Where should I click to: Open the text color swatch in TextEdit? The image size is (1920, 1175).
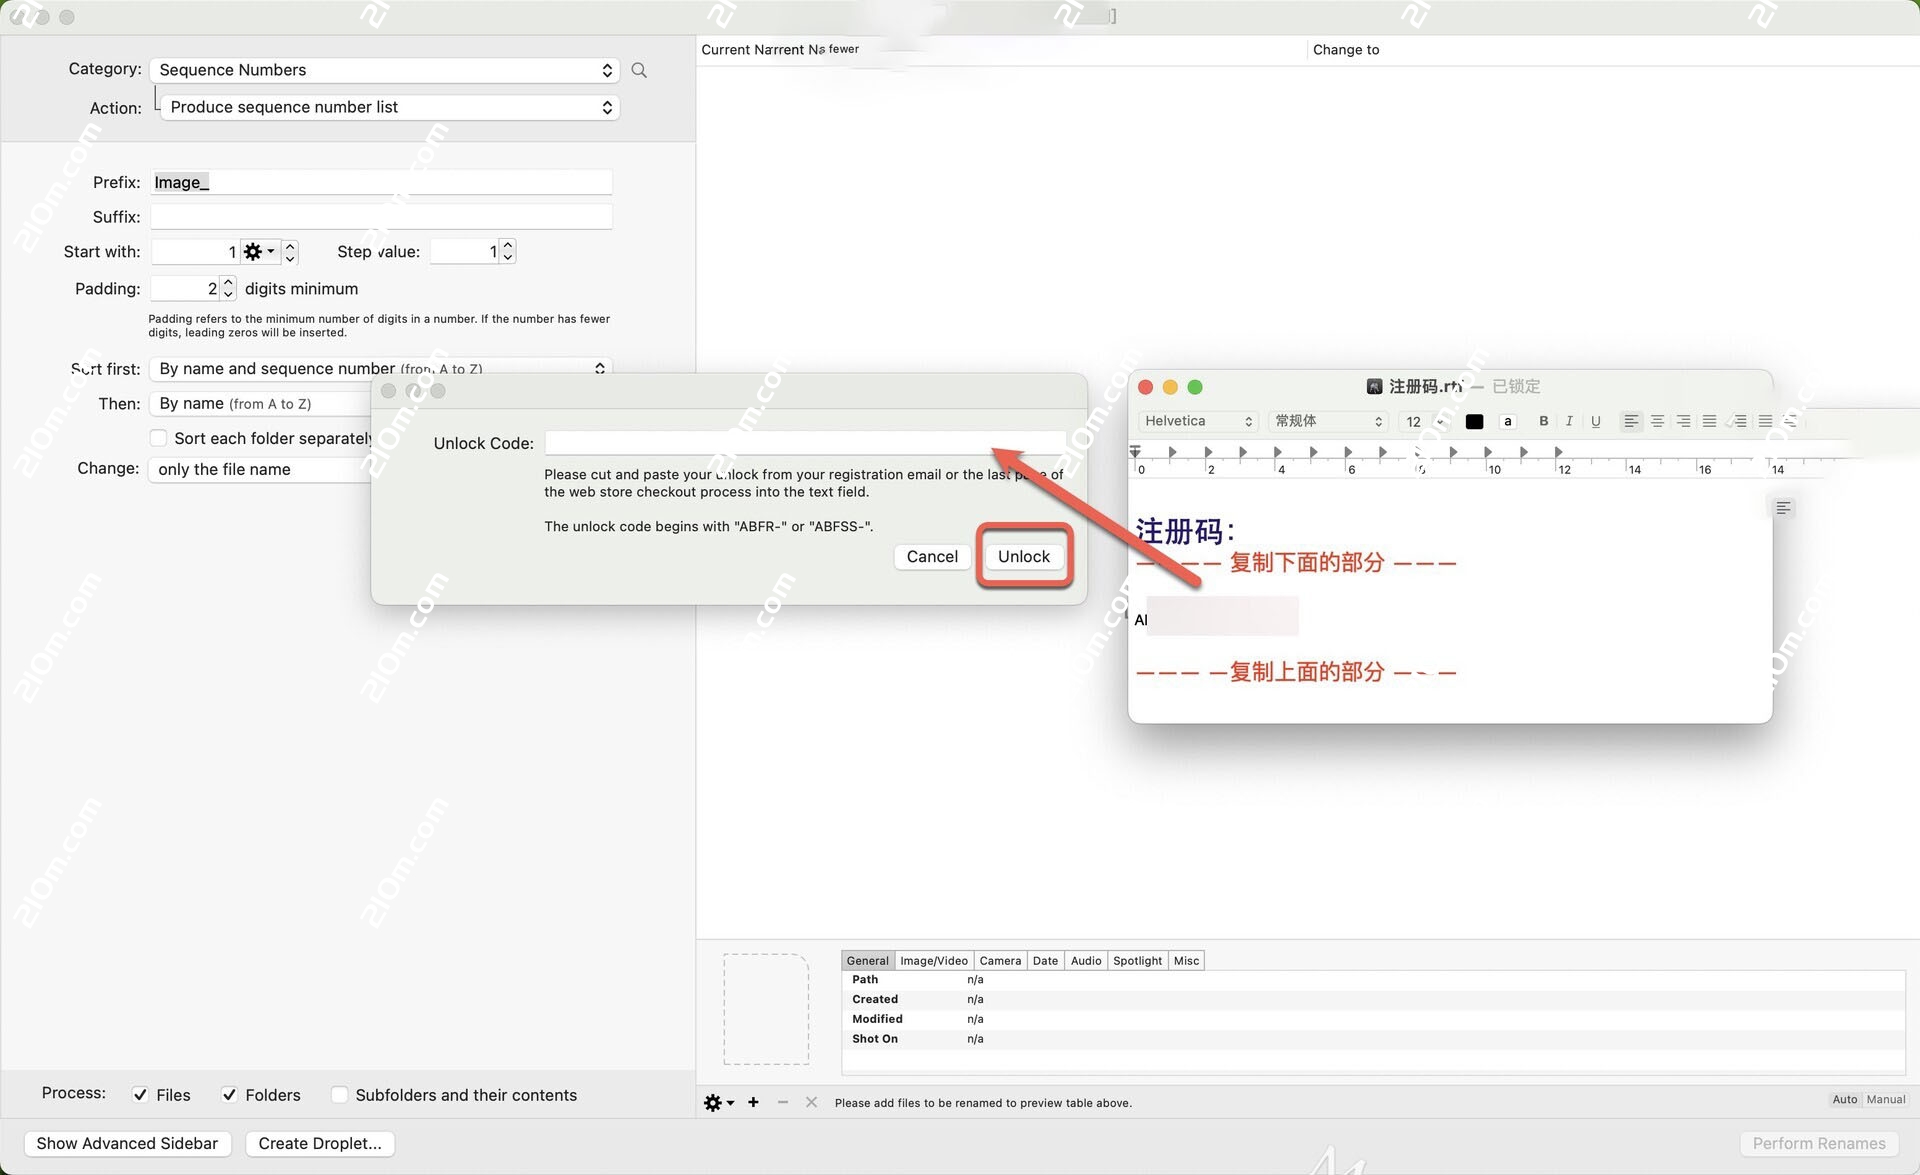click(x=1474, y=421)
